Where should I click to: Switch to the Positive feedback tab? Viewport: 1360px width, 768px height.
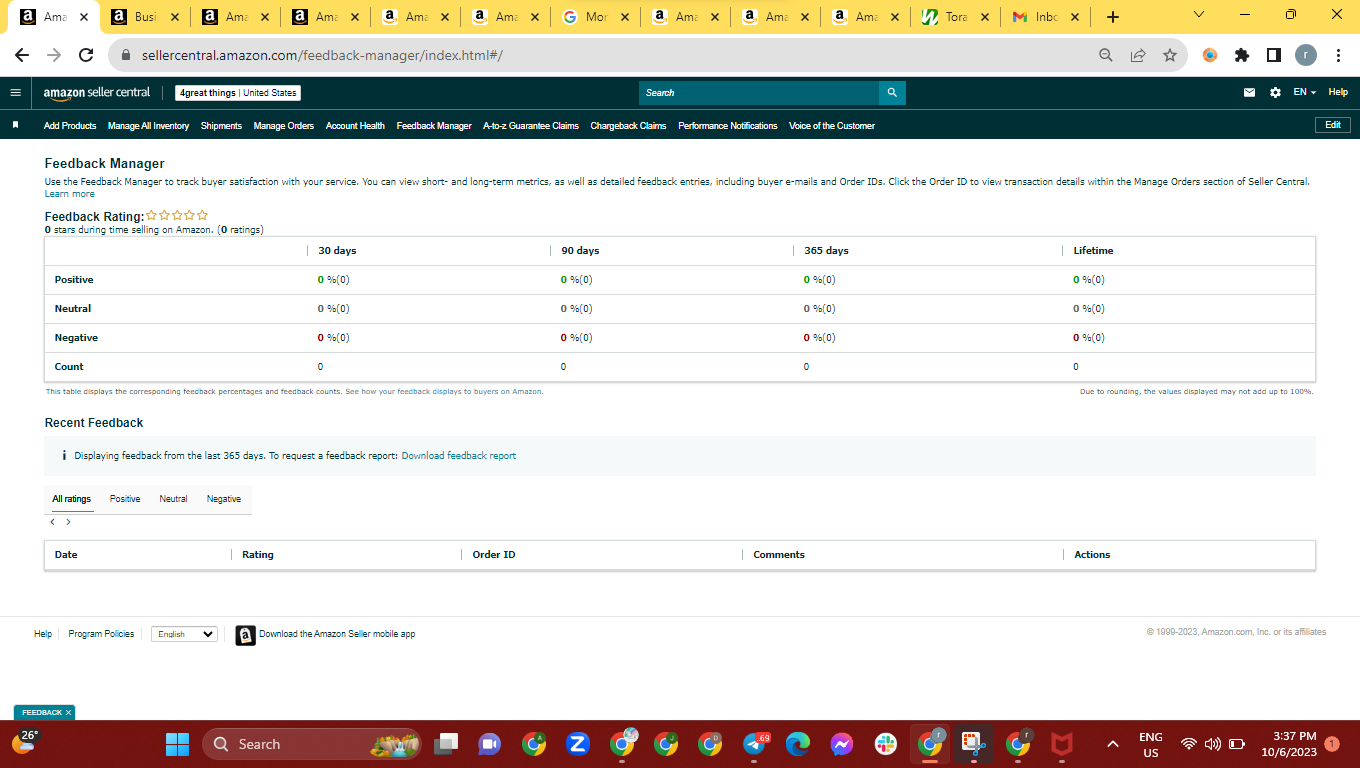click(x=125, y=499)
